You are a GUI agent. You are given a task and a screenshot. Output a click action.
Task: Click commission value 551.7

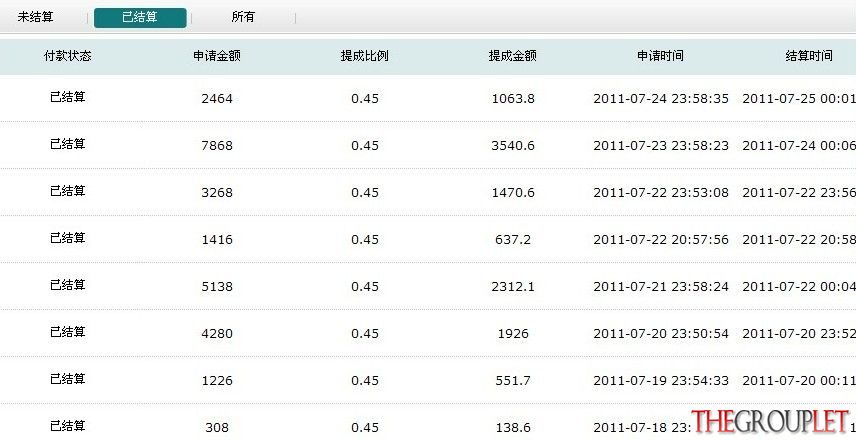click(x=513, y=380)
